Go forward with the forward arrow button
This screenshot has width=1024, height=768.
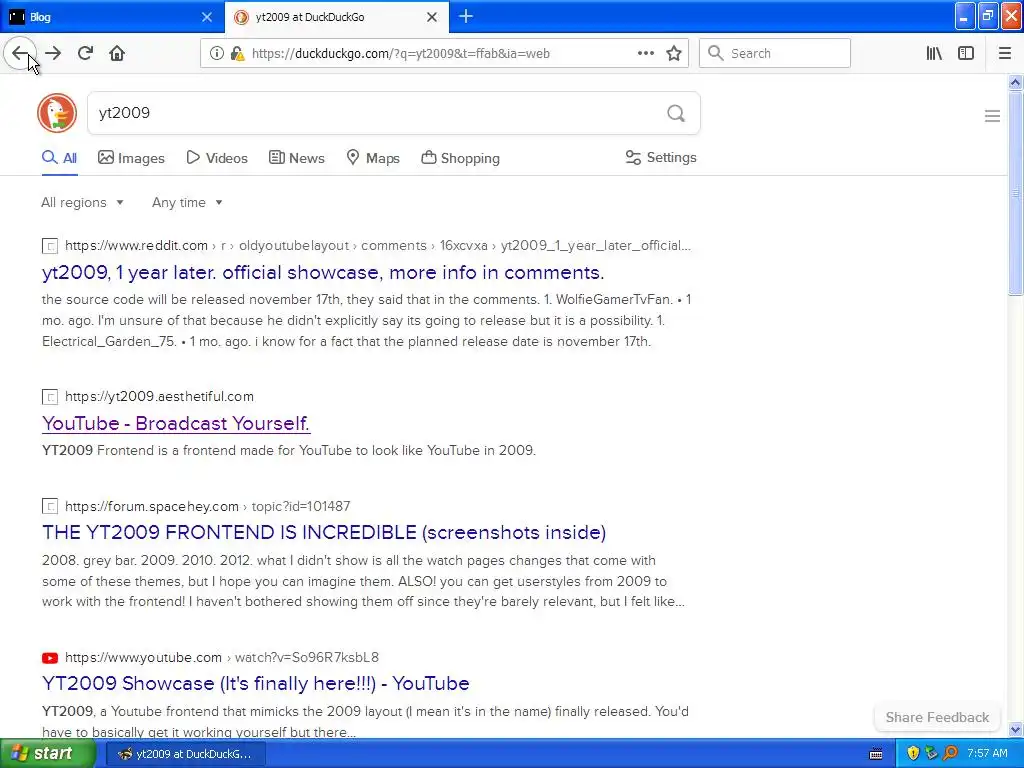(53, 53)
